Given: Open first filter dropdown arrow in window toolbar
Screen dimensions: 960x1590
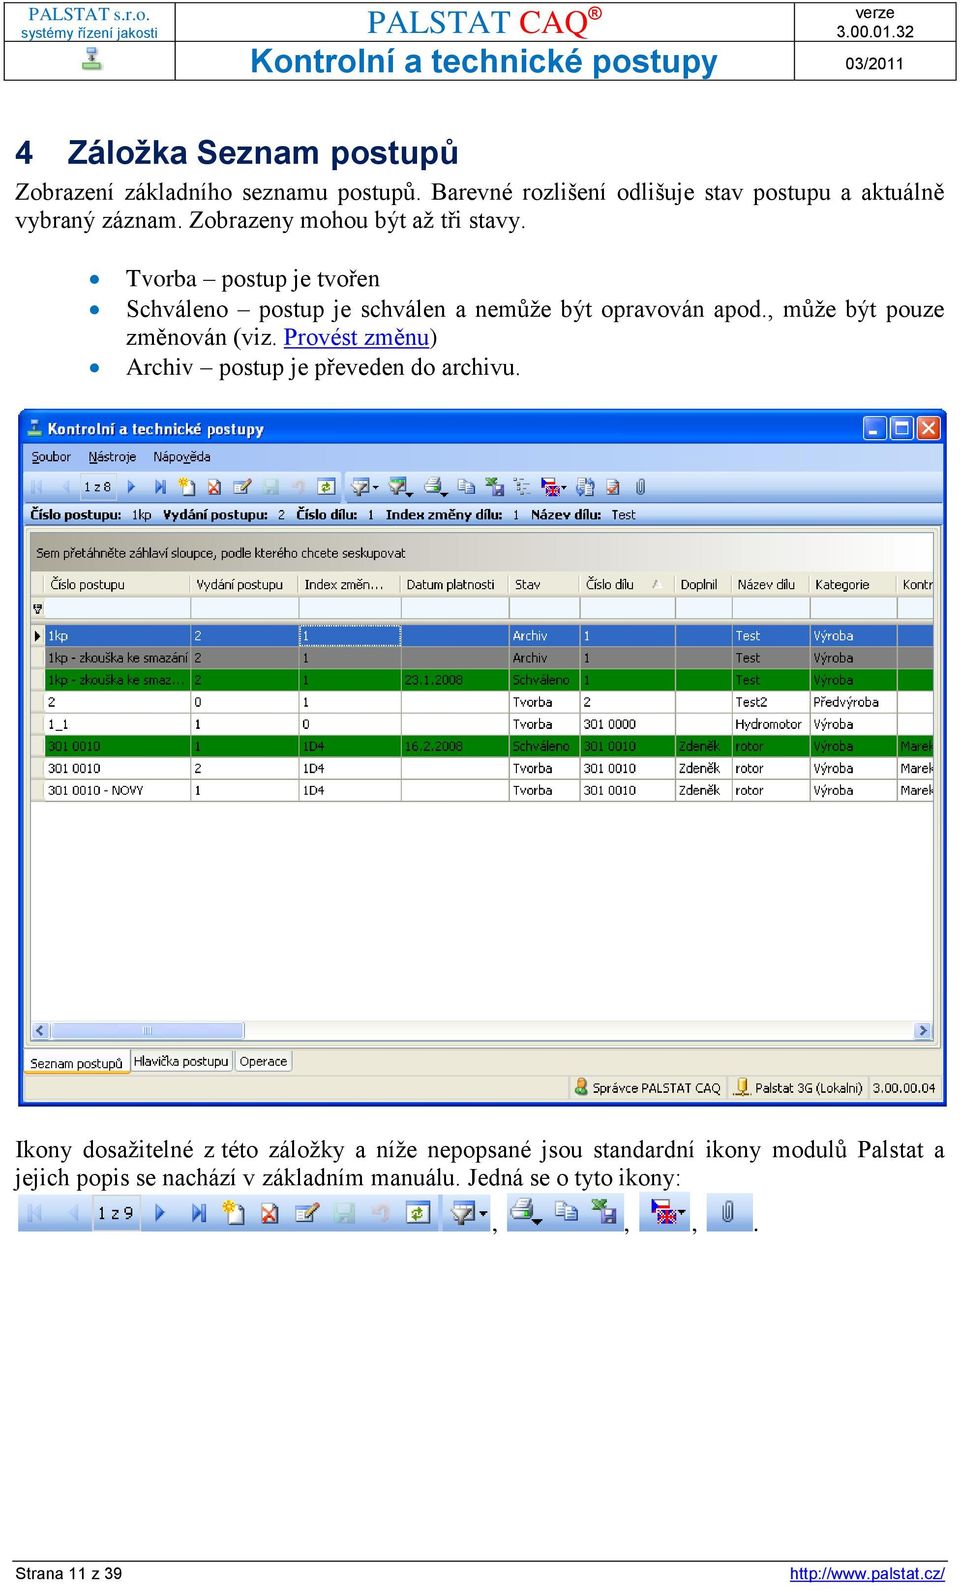Looking at the screenshot, I should click(376, 488).
